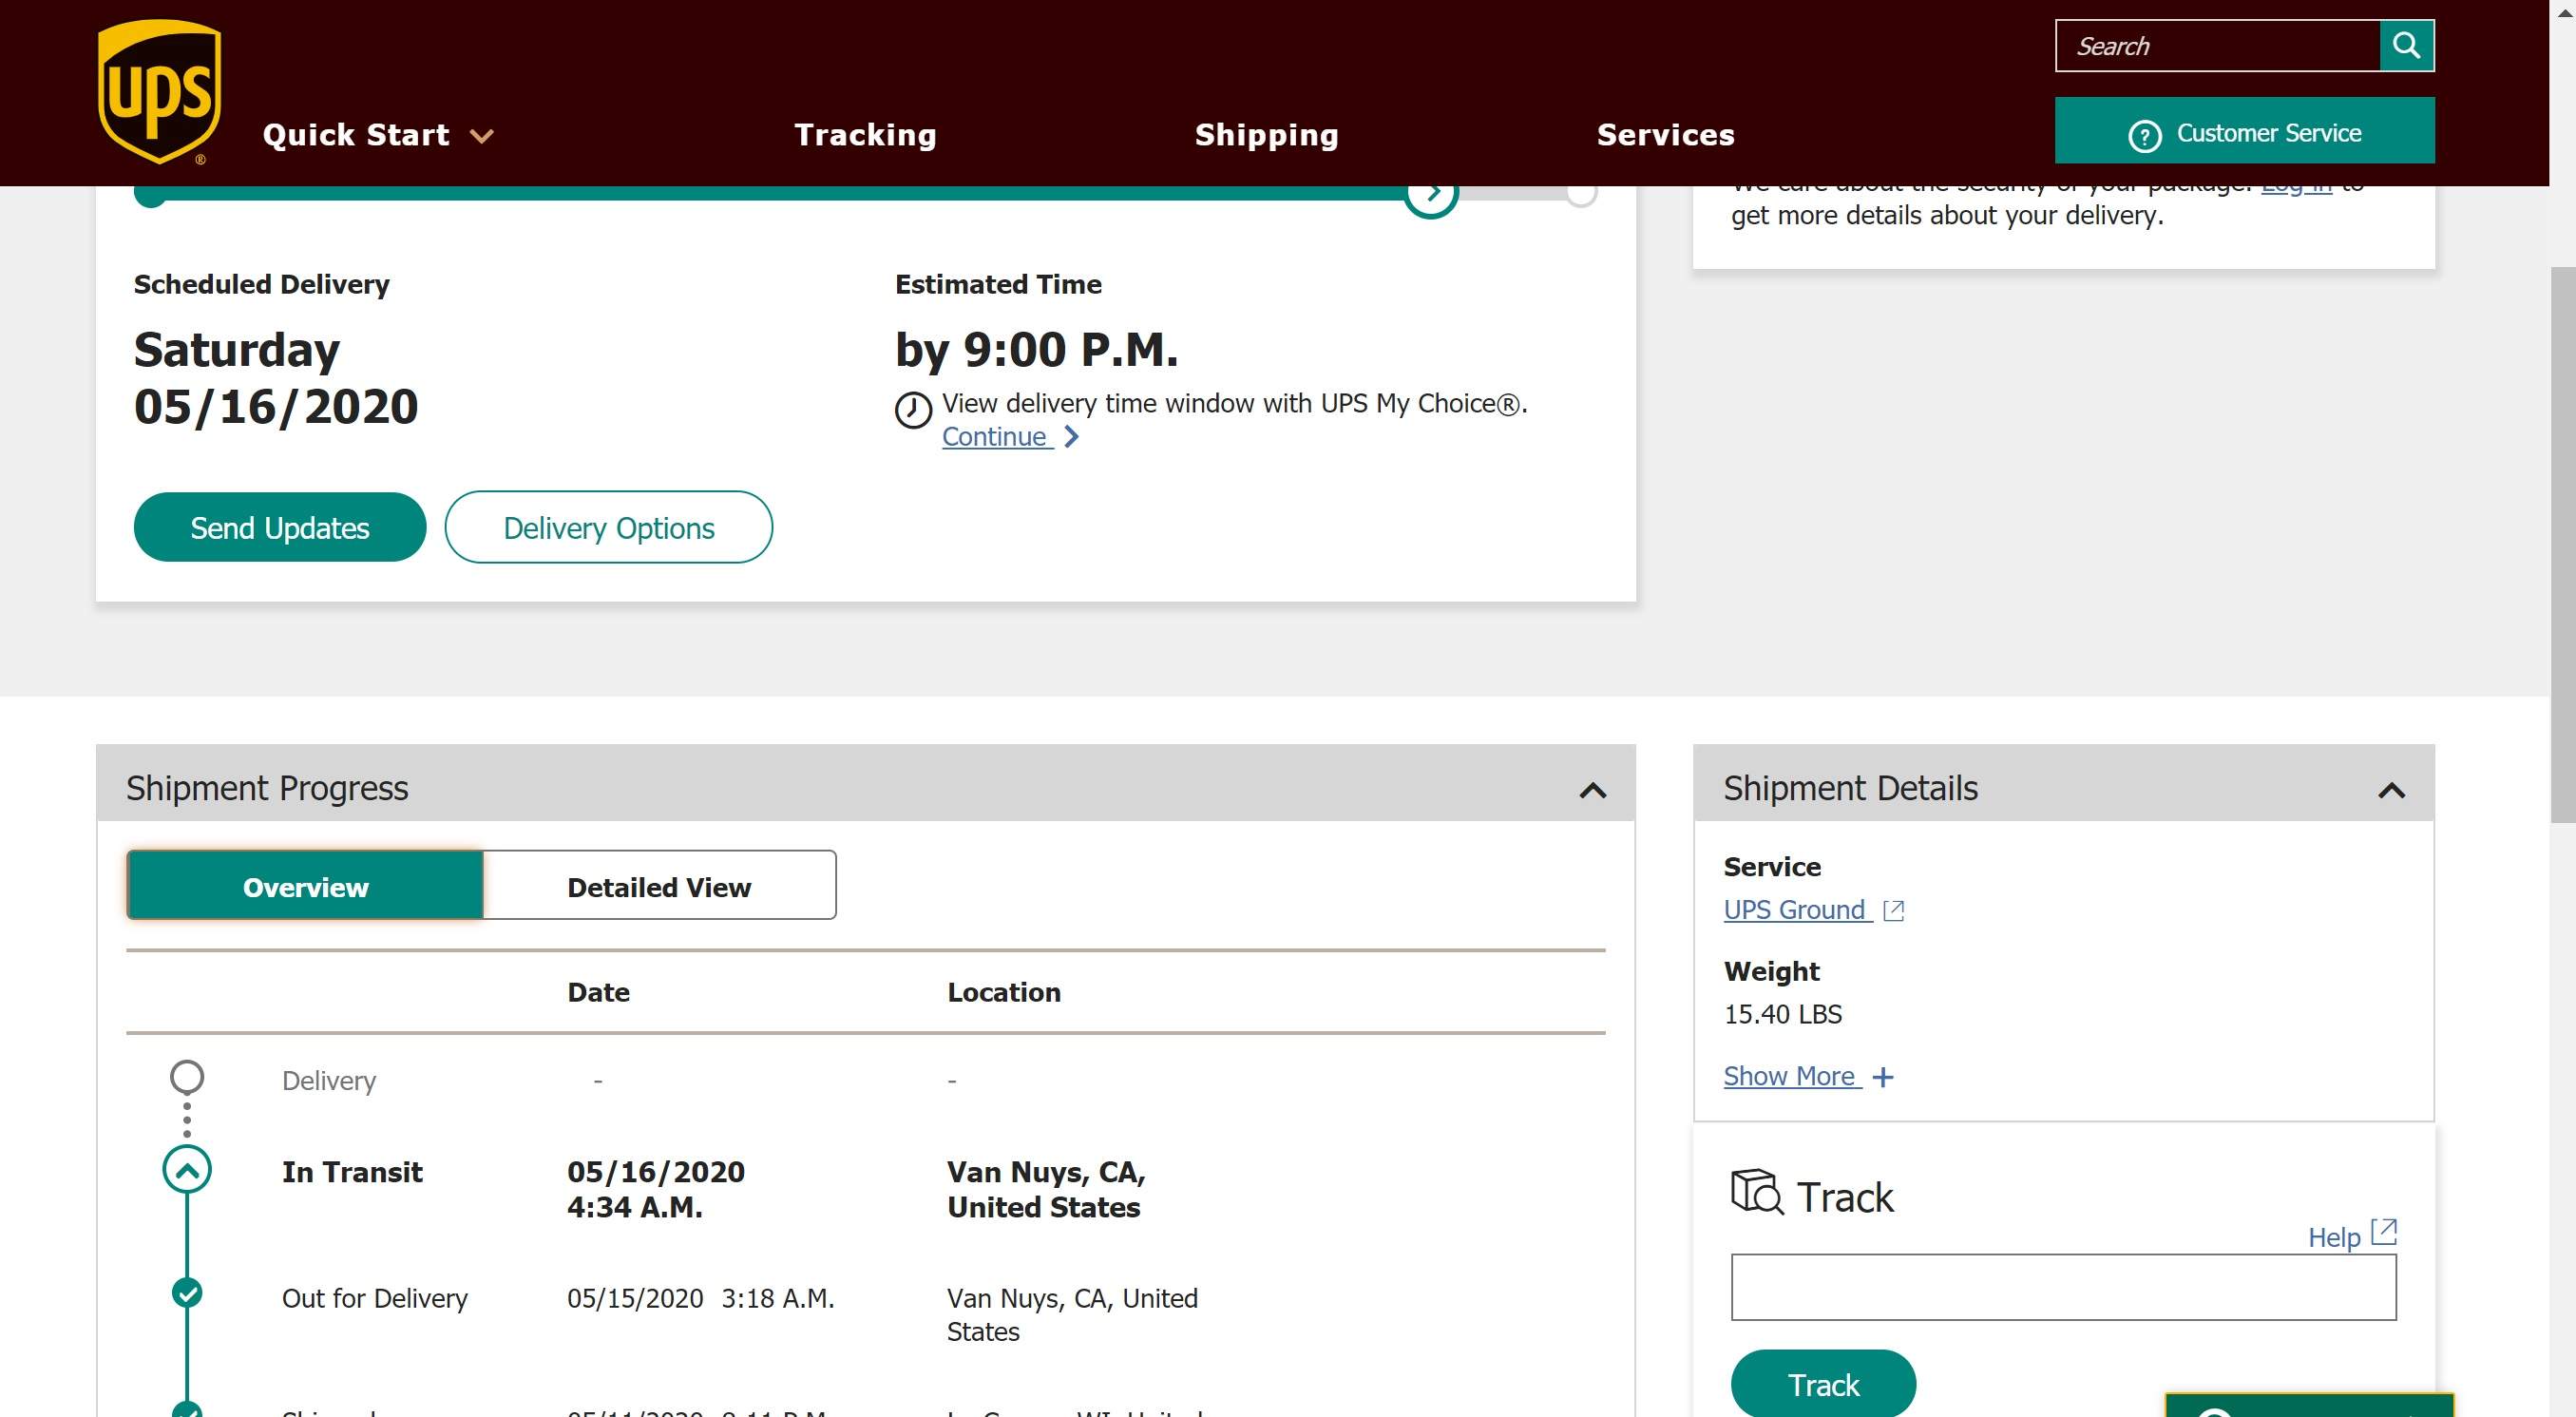
Task: Open the Shipping menu
Action: click(x=1266, y=135)
